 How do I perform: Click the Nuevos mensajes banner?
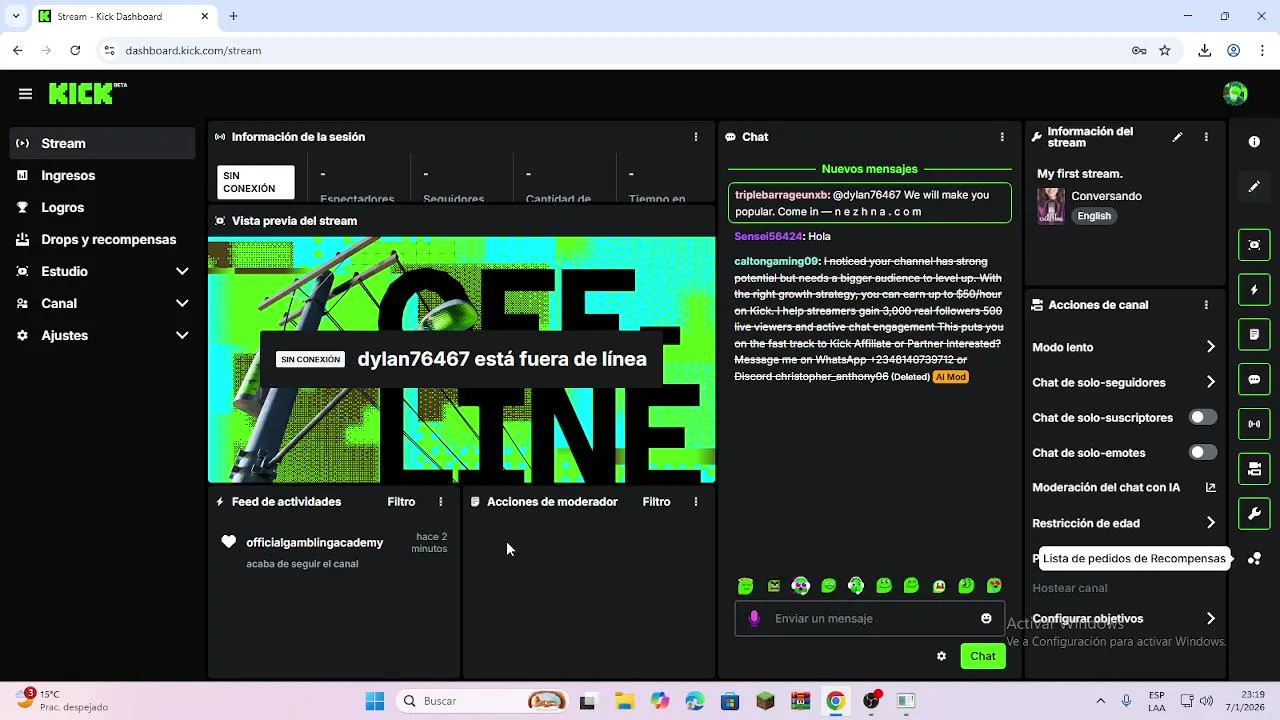tap(869, 169)
